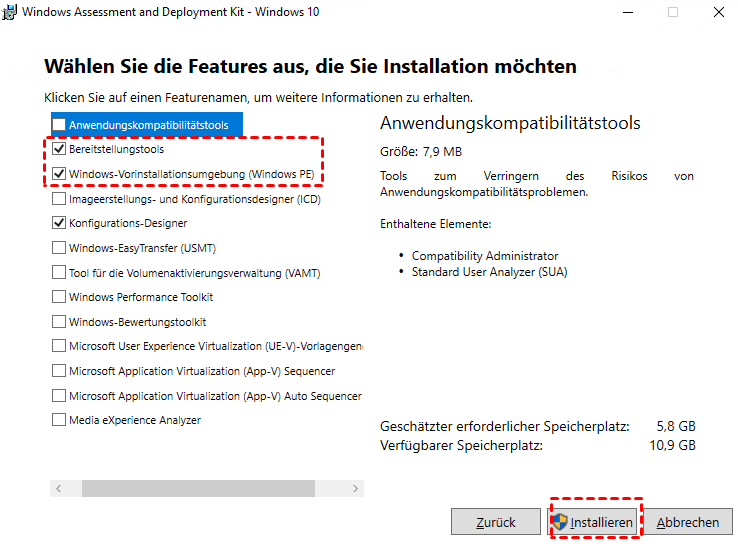Click the installer icon in the title bar

tap(9, 12)
